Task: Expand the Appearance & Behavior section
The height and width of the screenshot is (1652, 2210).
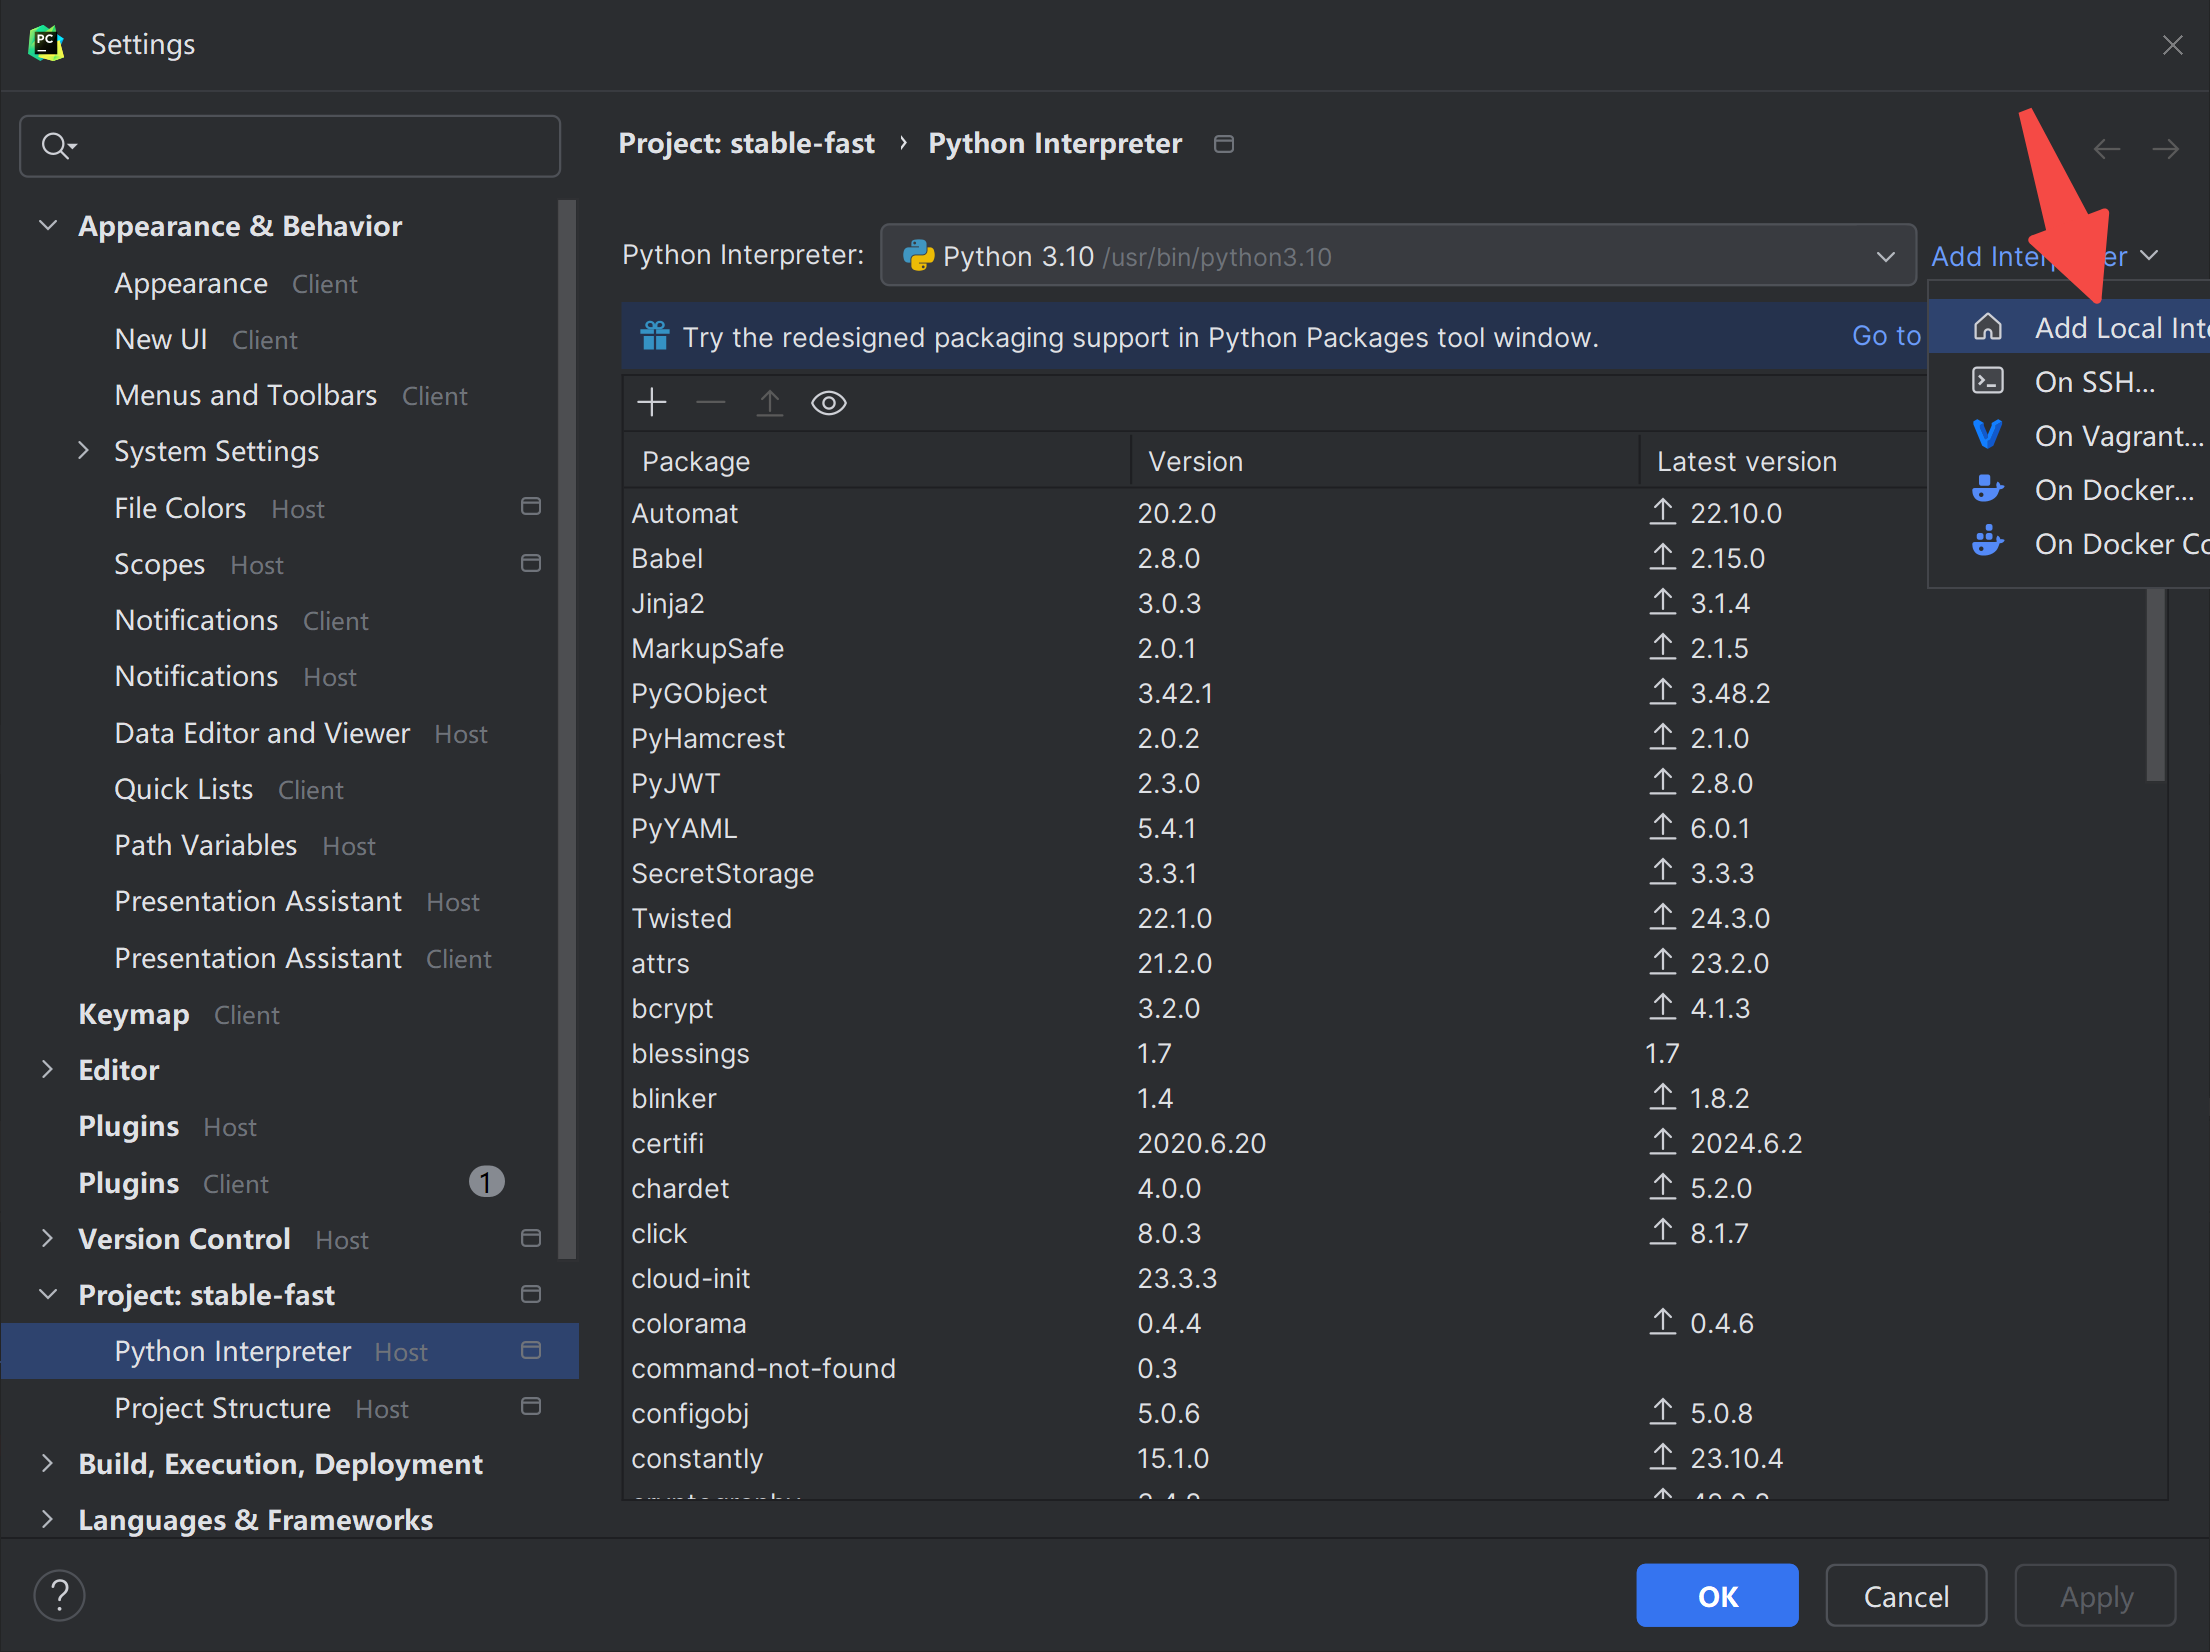Action: tap(49, 224)
